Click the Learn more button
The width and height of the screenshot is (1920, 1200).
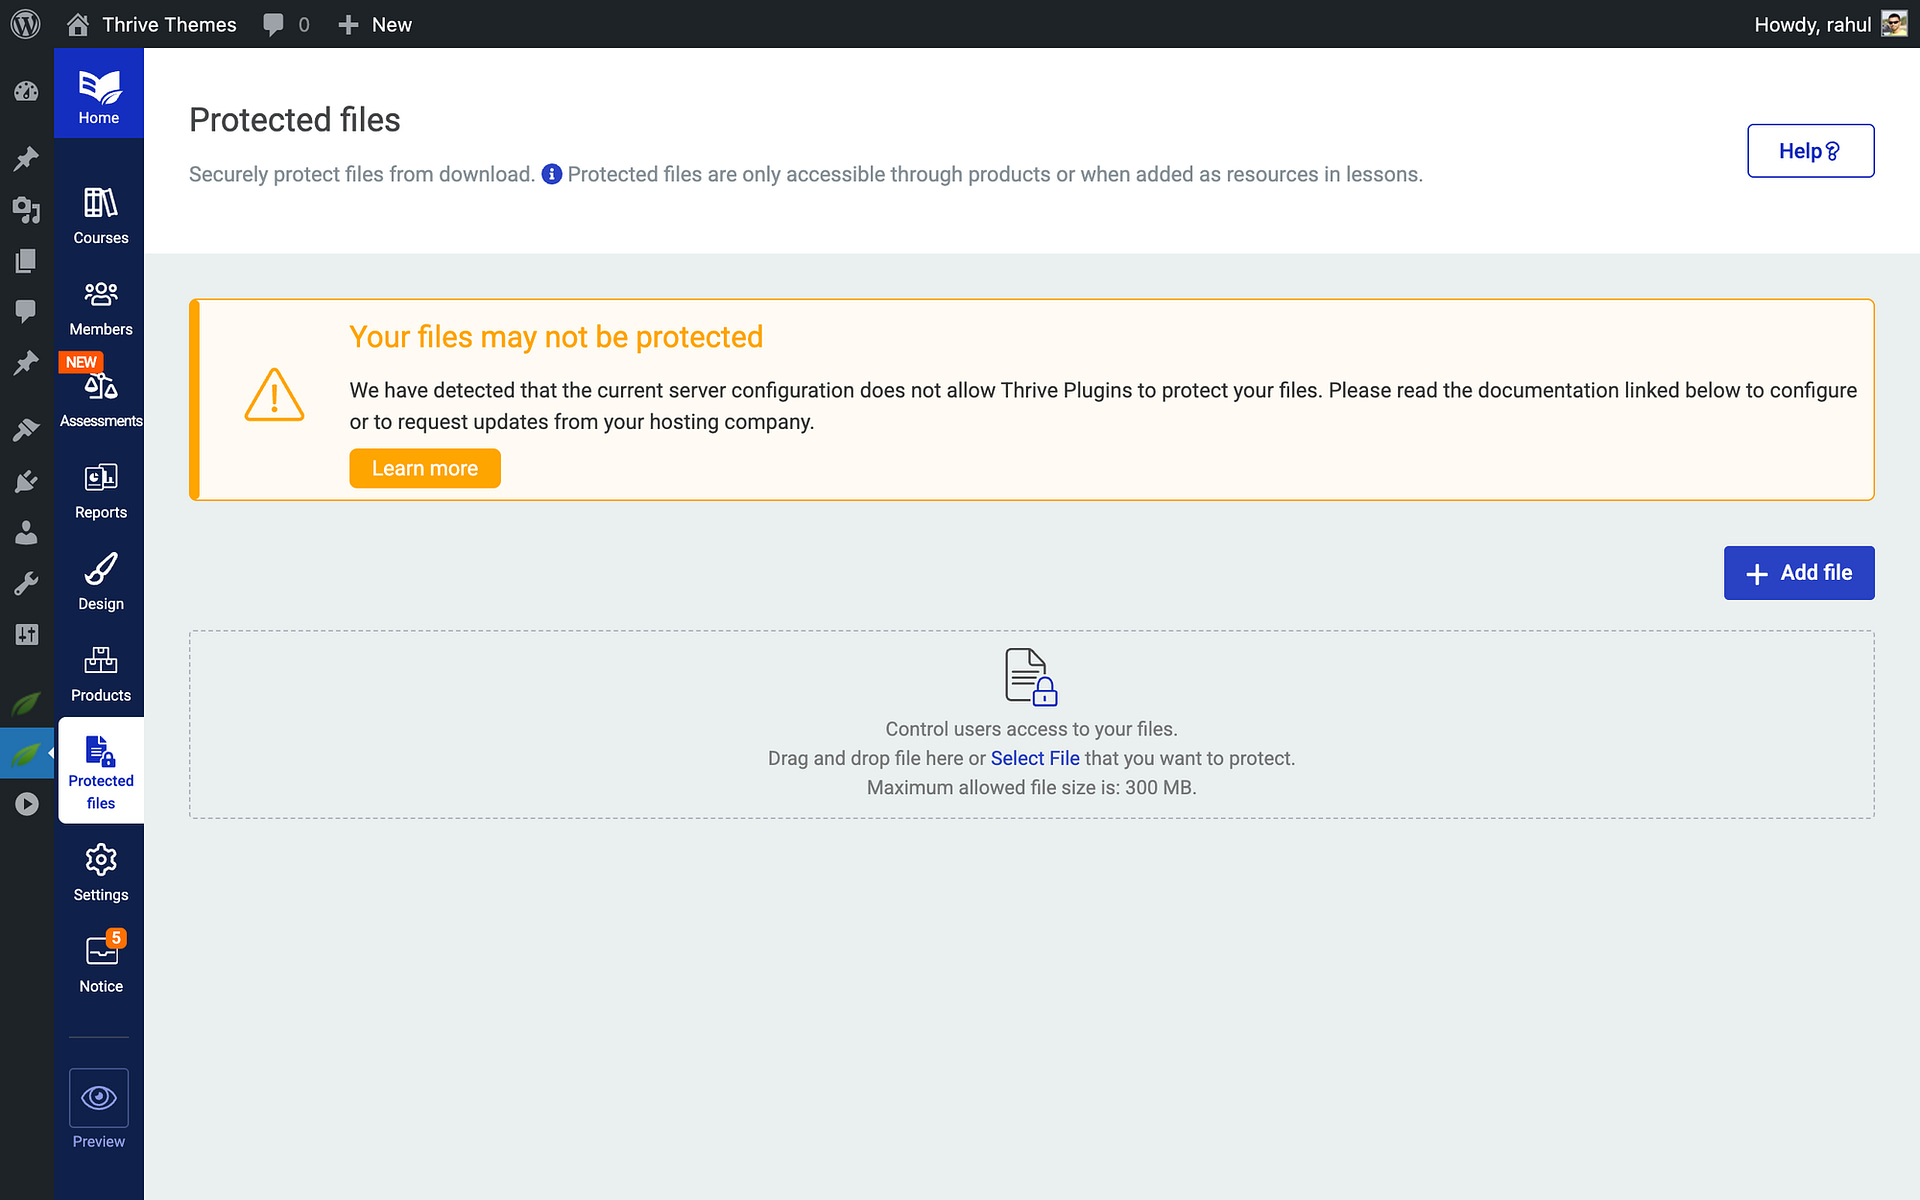(x=424, y=467)
